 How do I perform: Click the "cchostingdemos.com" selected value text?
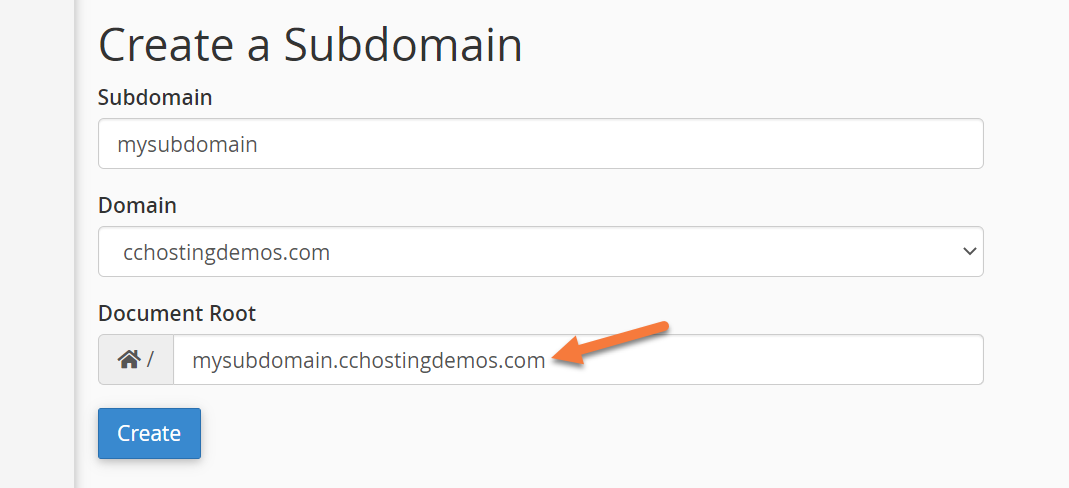(x=226, y=253)
